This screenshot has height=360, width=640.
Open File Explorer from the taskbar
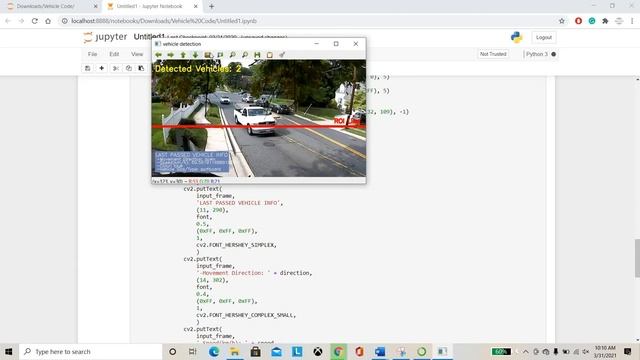coord(235,351)
